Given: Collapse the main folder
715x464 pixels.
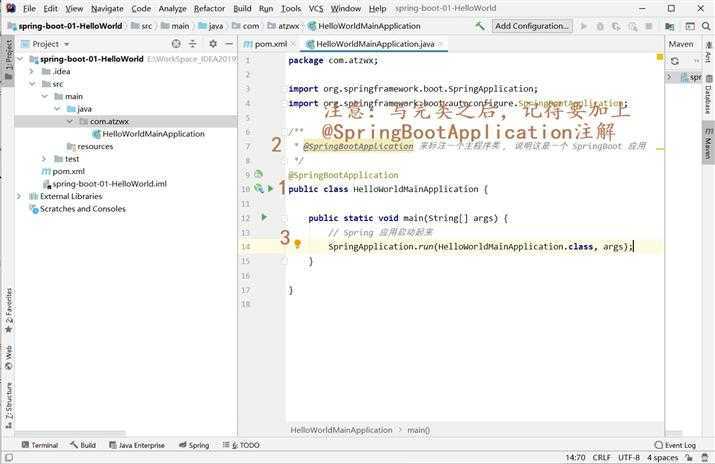Looking at the screenshot, I should pos(44,96).
